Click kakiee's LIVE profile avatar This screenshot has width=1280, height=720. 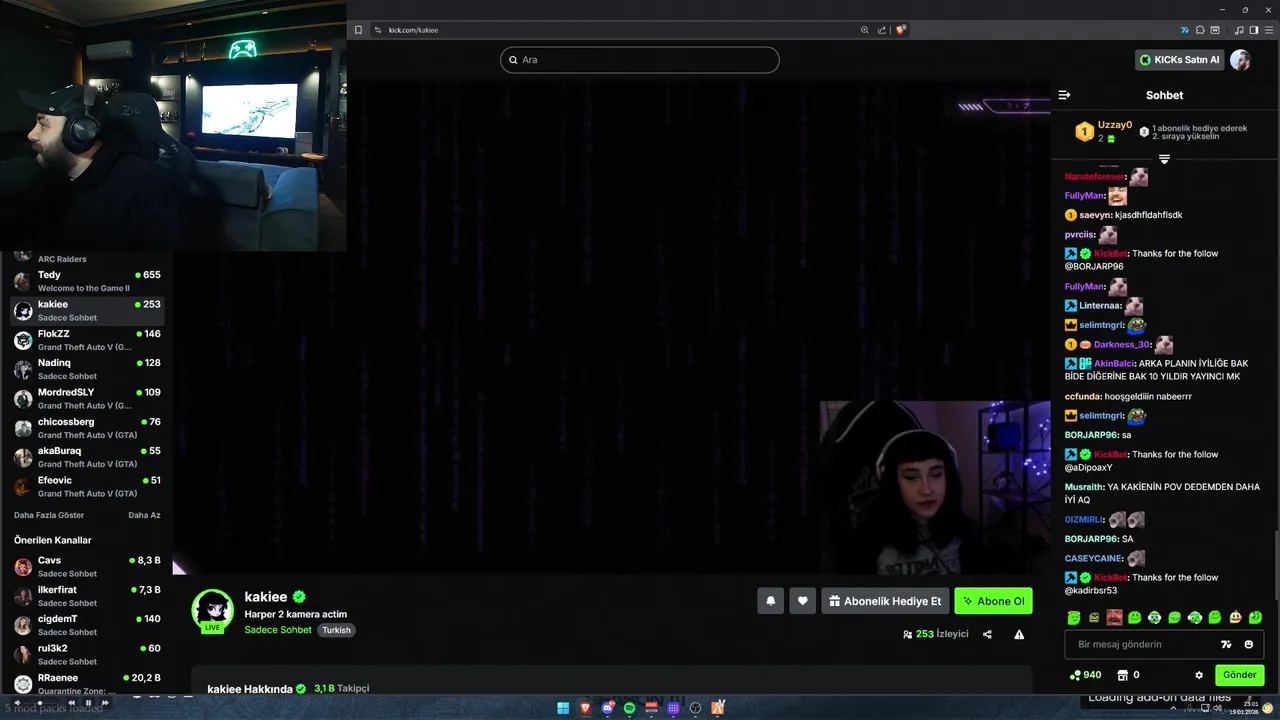click(x=212, y=611)
